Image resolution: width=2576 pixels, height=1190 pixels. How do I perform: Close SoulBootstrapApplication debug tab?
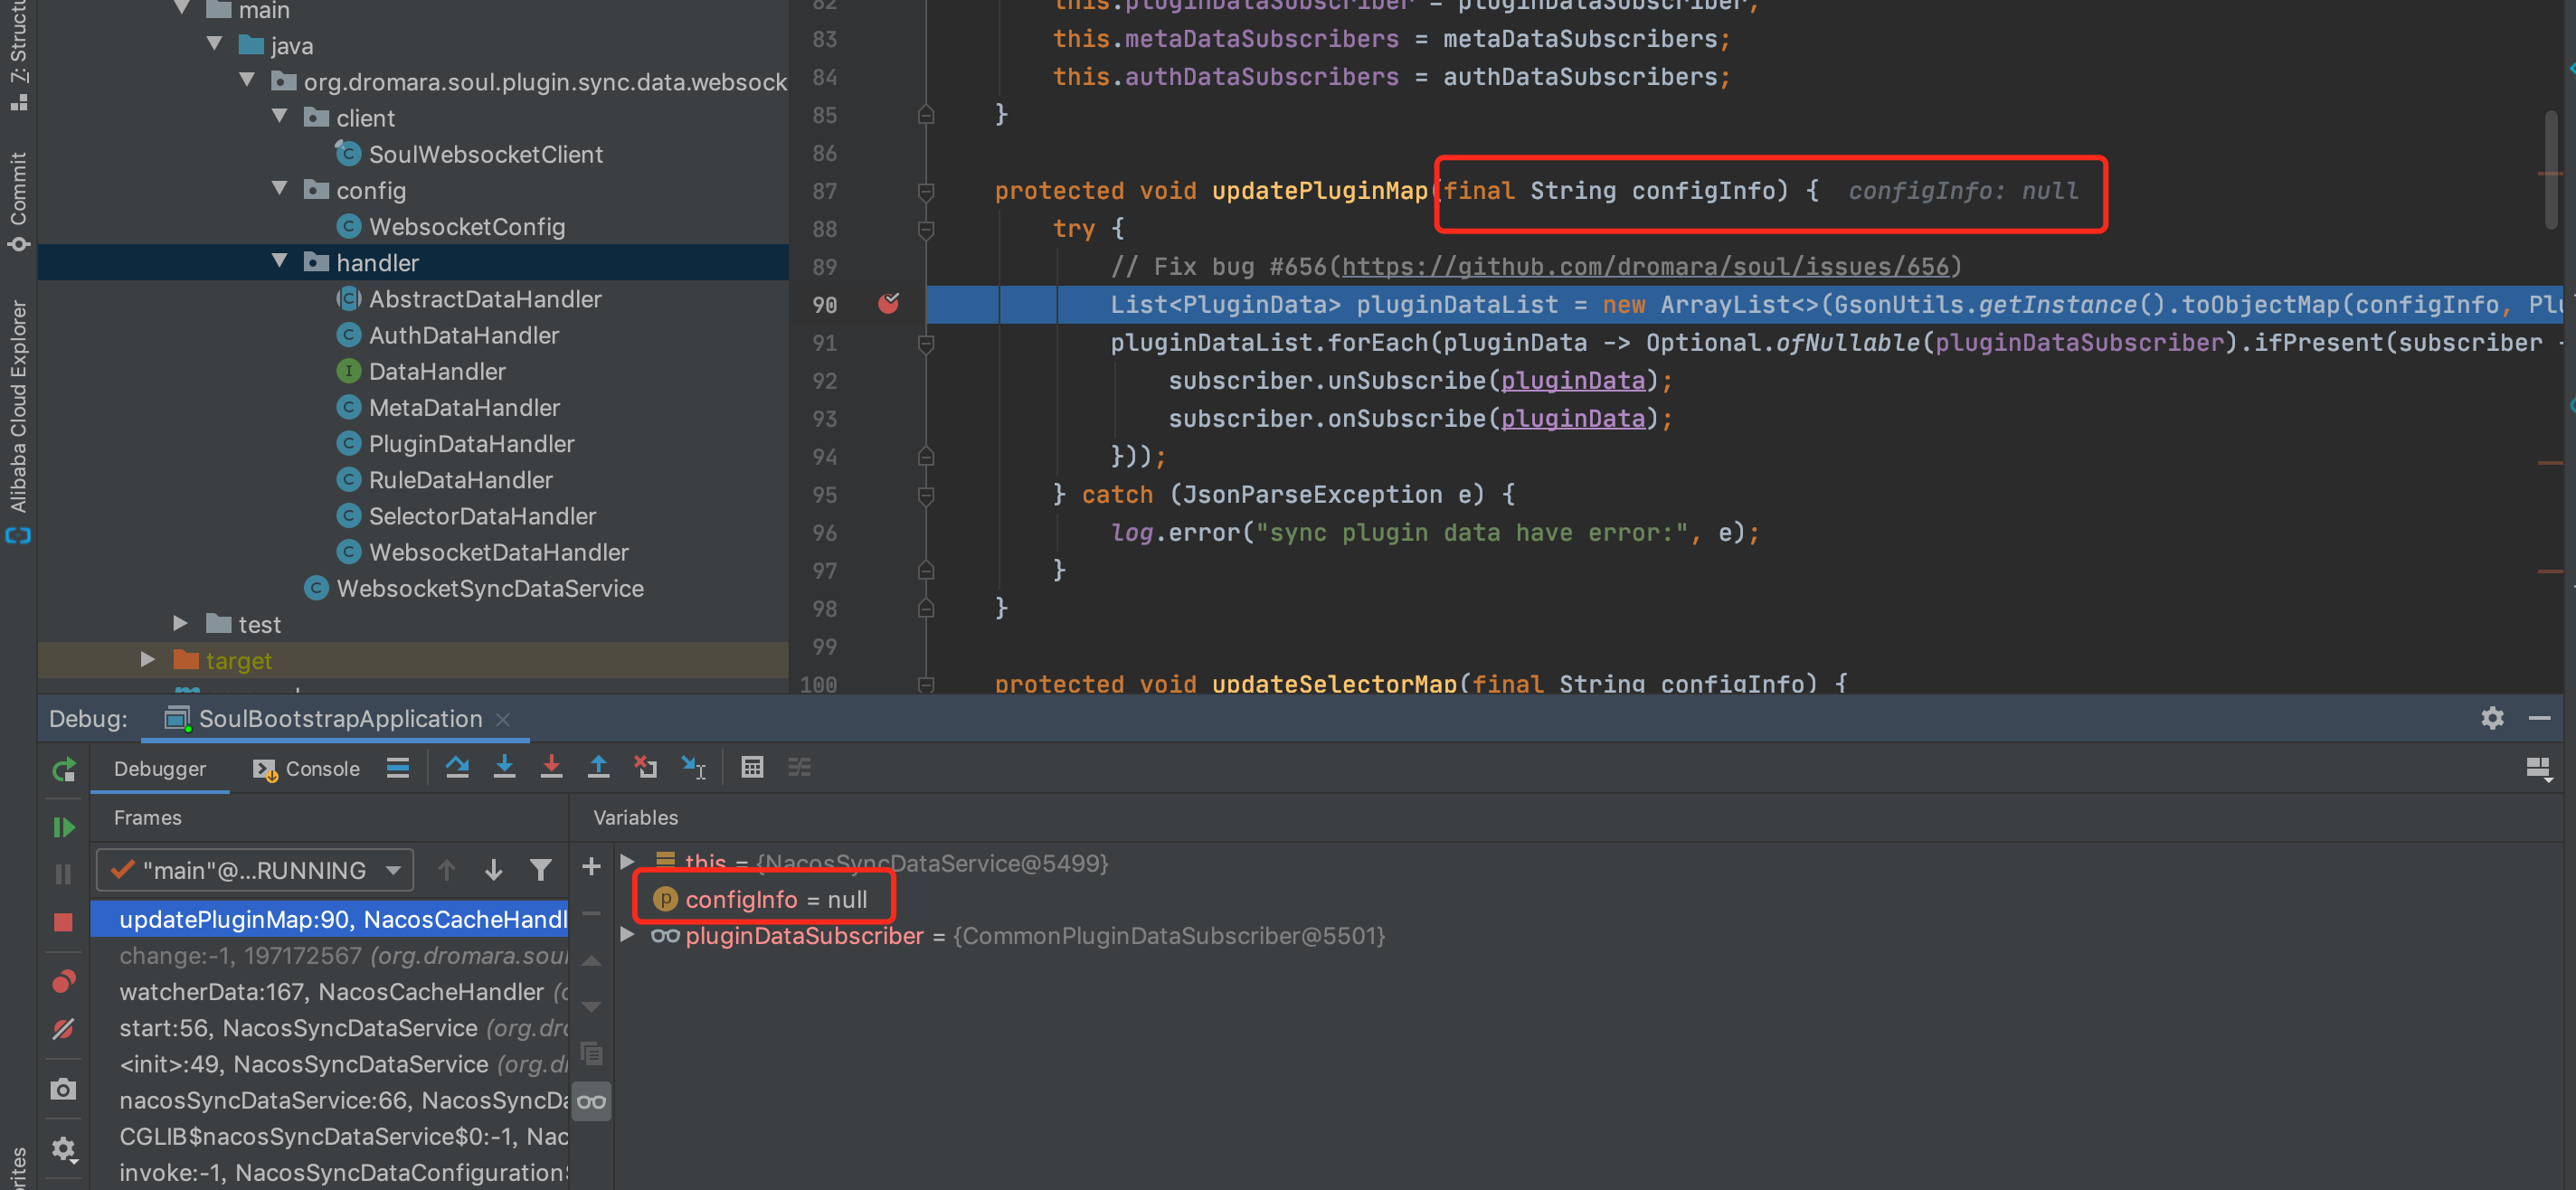pos(503,719)
